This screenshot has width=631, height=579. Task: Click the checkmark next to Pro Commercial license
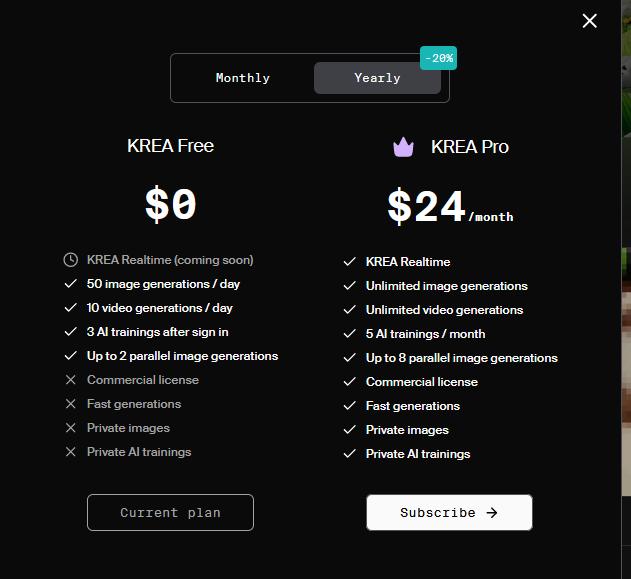pos(350,381)
